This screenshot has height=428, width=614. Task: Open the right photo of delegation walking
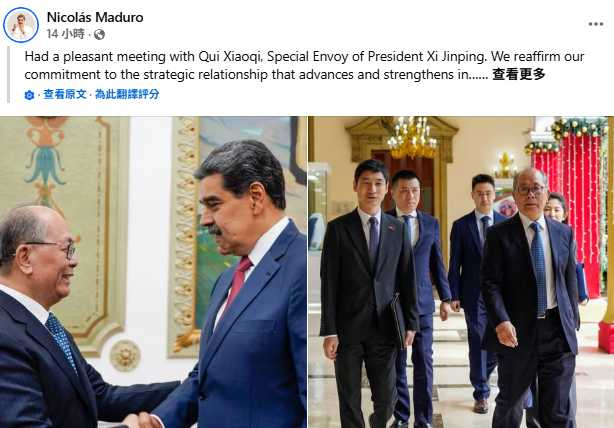pyautogui.click(x=461, y=272)
